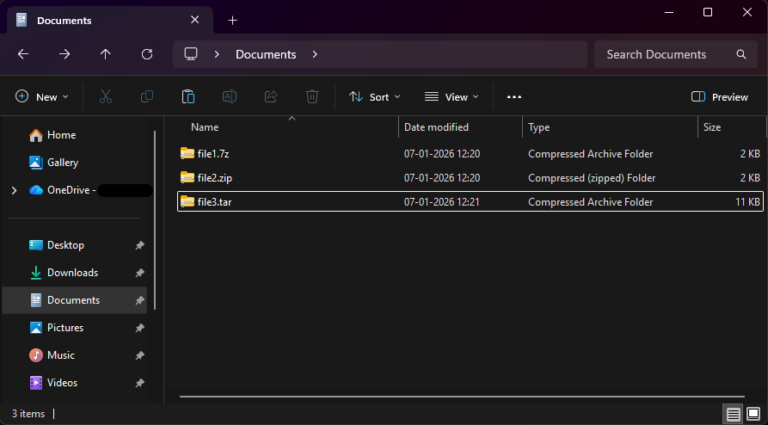This screenshot has width=768, height=425.
Task: Select the Documents tab
Action: [109, 20]
